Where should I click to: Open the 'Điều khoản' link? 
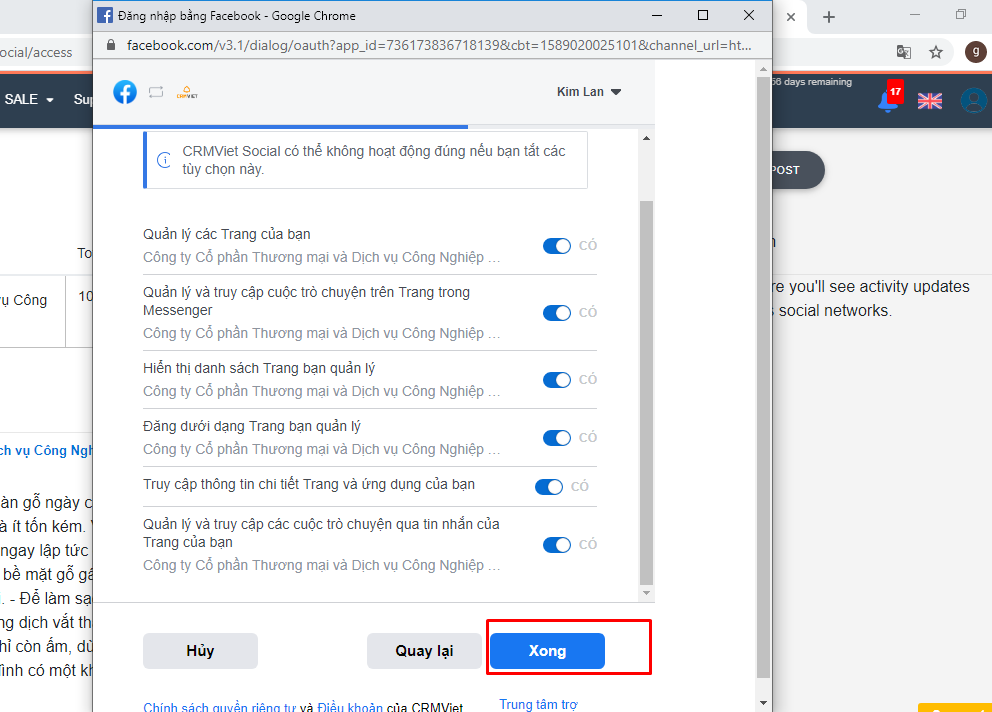[350, 706]
